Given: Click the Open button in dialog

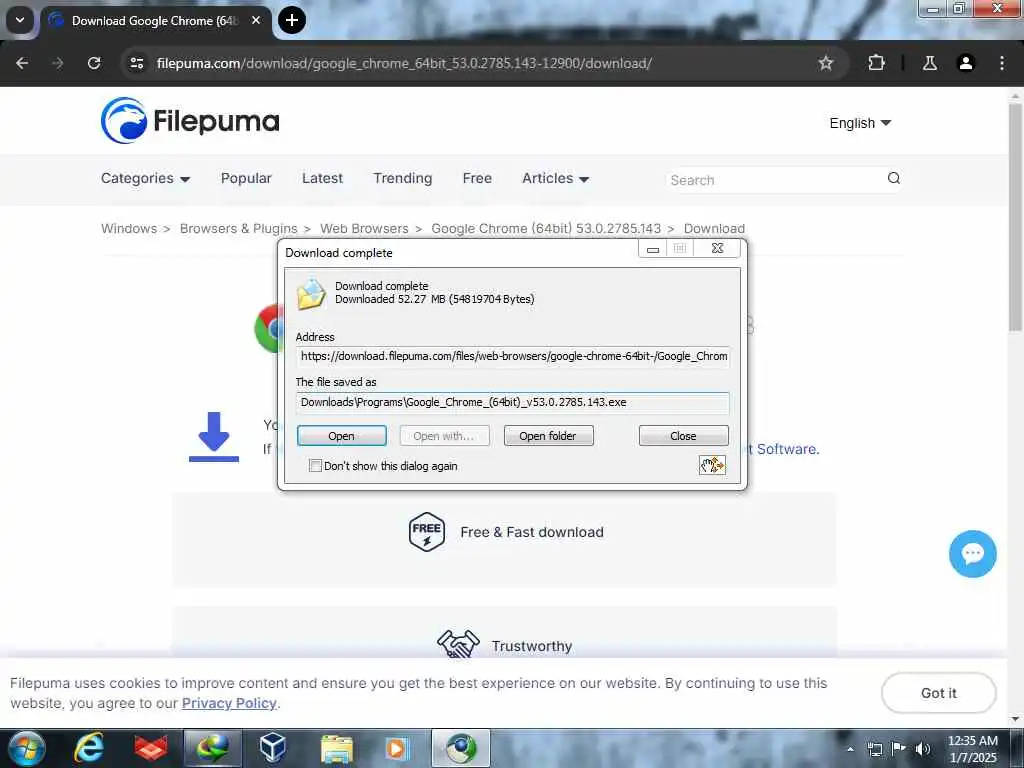Looking at the screenshot, I should click(342, 436).
